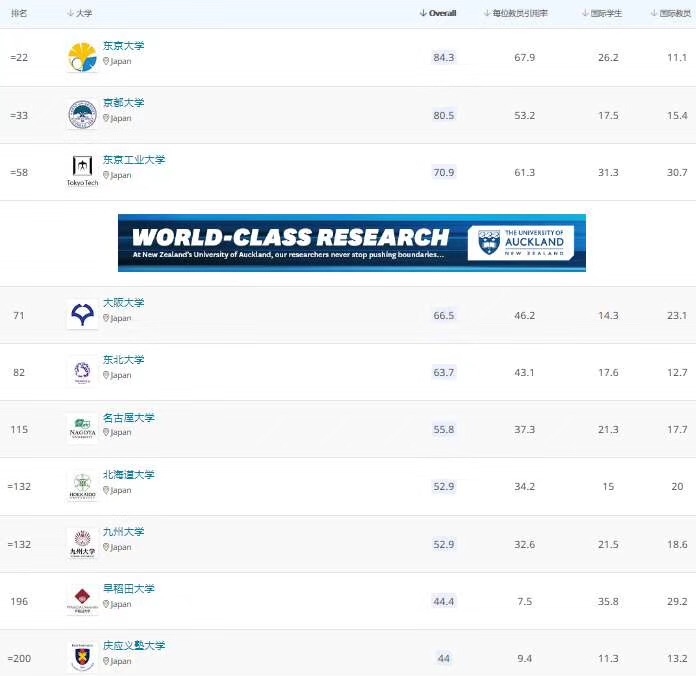Sort by 每位教员引用率 column header
Viewport: 696px width, 676px height.
[515, 13]
